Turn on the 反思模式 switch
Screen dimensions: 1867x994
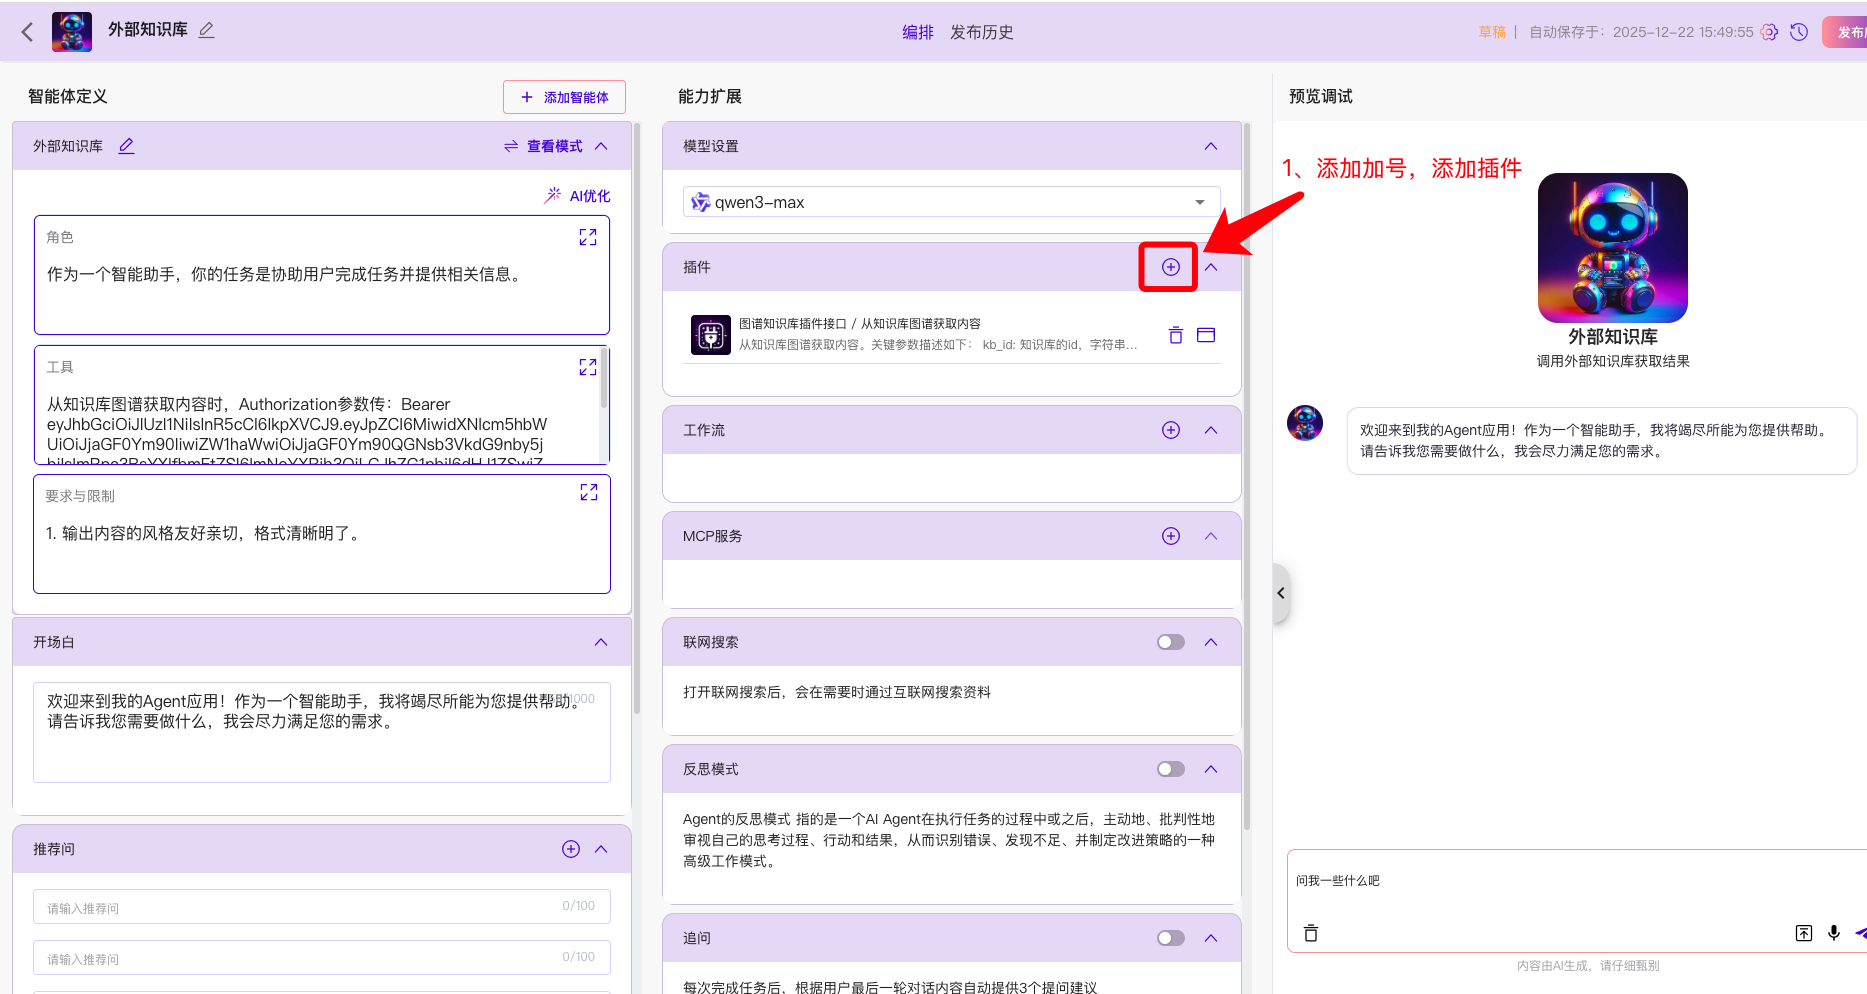point(1170,769)
